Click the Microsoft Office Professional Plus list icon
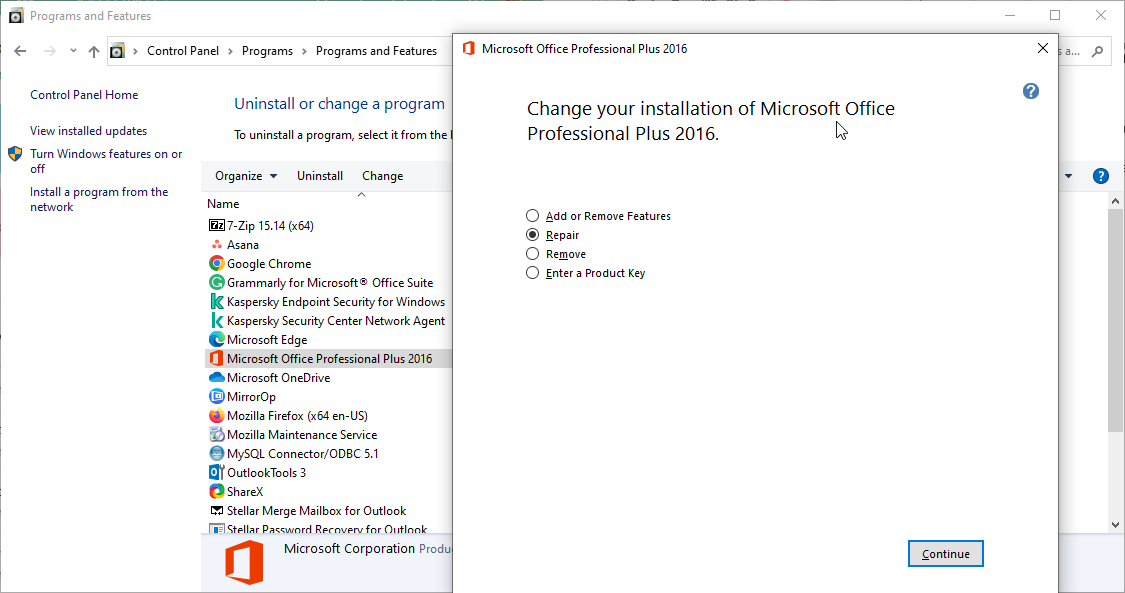Screen dimensions: 1125x593 point(216,359)
